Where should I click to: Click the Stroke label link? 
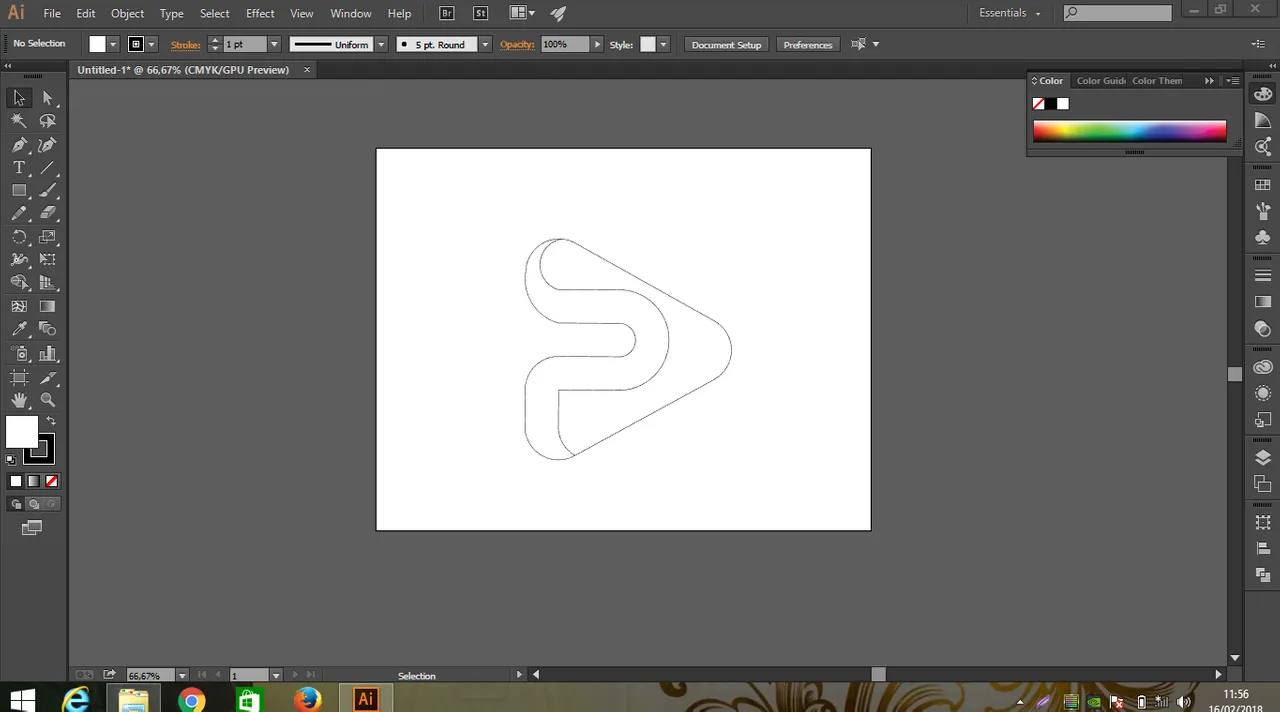pos(185,45)
